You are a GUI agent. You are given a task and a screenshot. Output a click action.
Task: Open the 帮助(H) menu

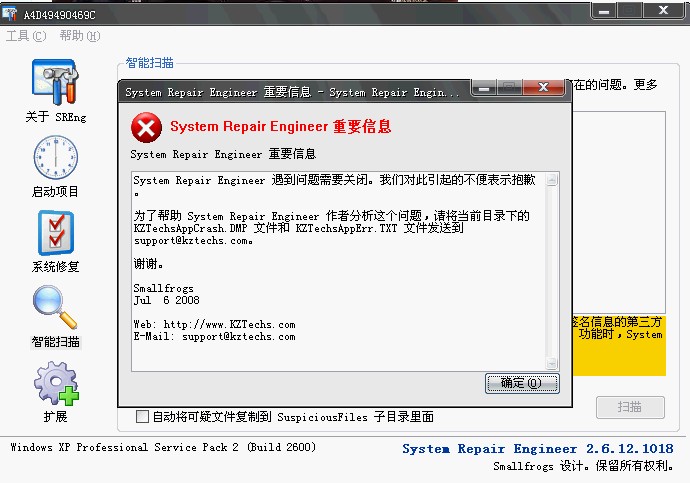click(80, 36)
